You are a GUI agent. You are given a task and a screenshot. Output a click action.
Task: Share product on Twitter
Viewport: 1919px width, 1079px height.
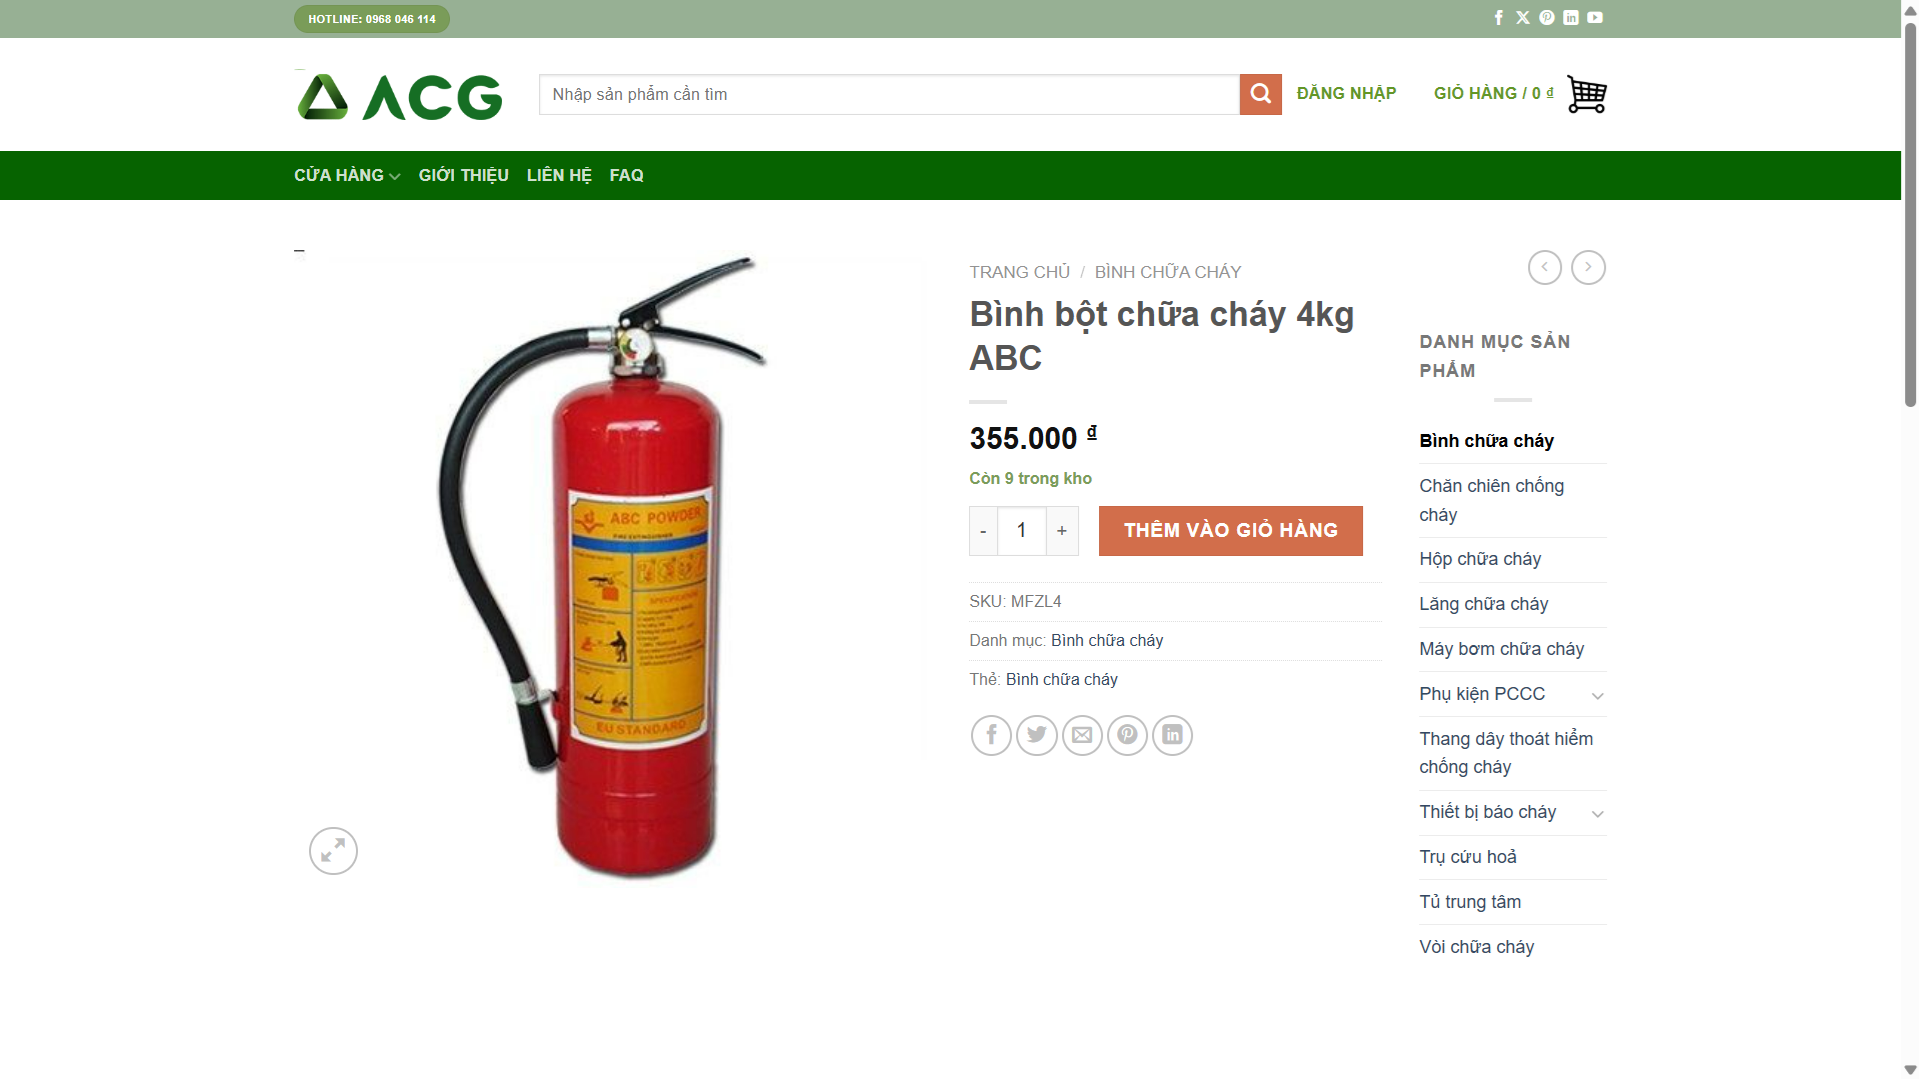[x=1037, y=736]
